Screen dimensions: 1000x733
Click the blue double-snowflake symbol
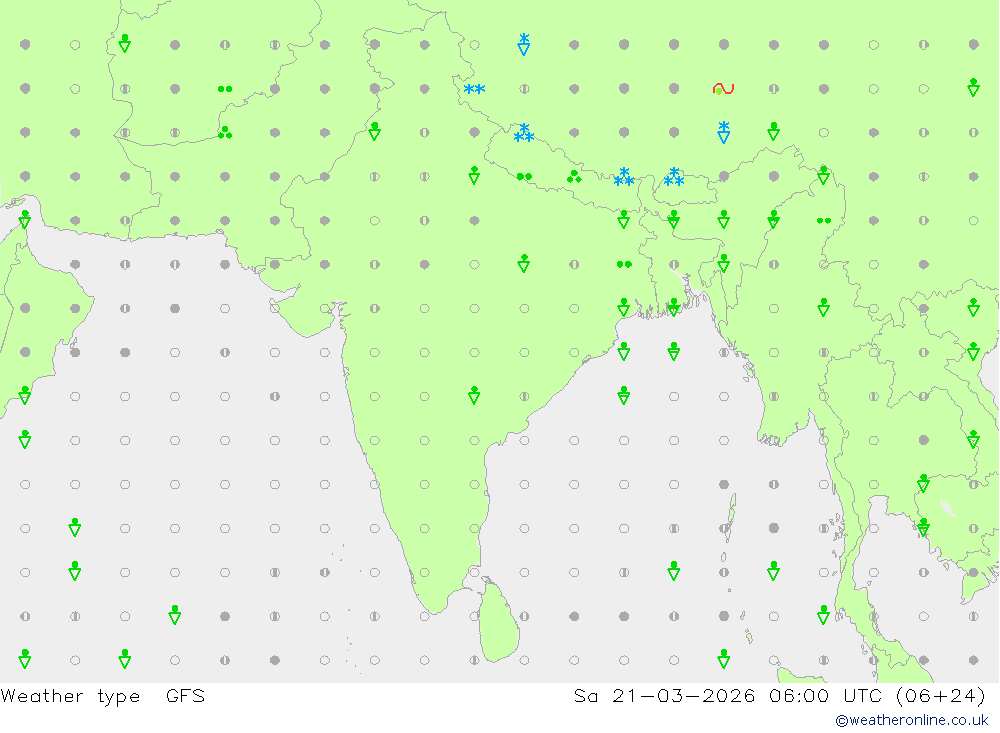pos(474,89)
